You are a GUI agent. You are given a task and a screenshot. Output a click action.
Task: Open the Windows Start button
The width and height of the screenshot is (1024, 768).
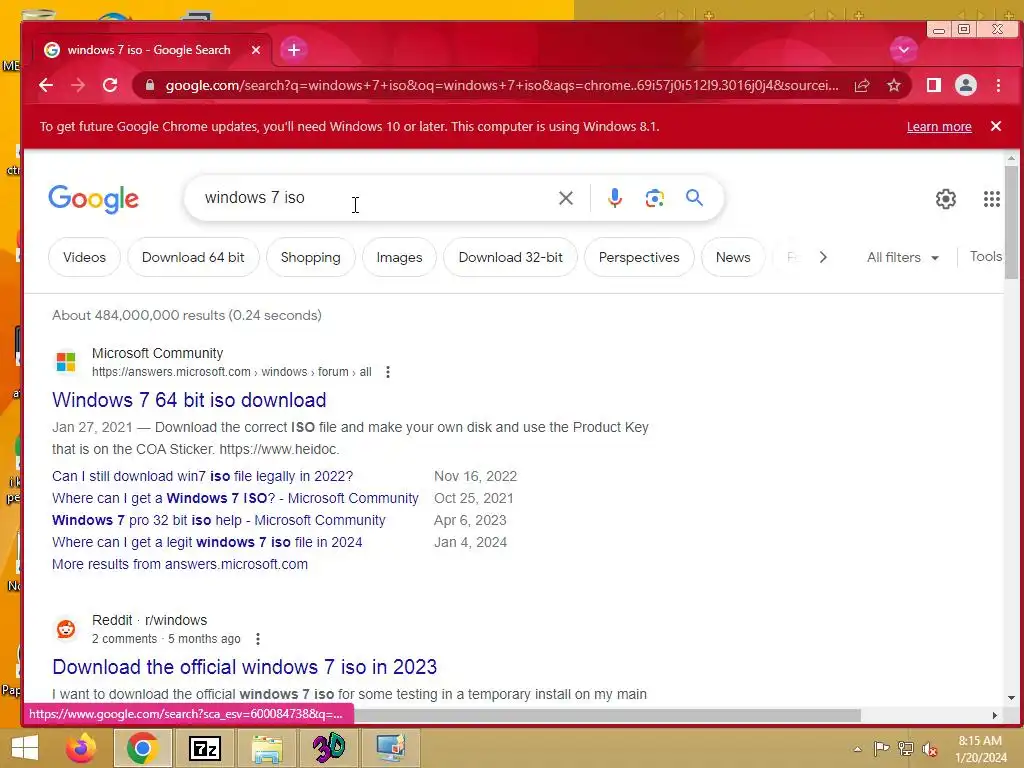coord(25,748)
